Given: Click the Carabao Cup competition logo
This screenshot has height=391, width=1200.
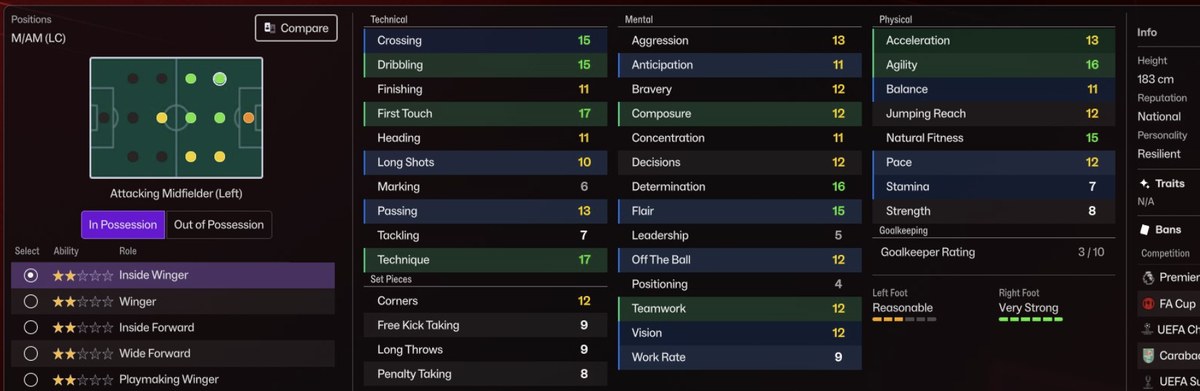Looking at the screenshot, I should [1148, 355].
